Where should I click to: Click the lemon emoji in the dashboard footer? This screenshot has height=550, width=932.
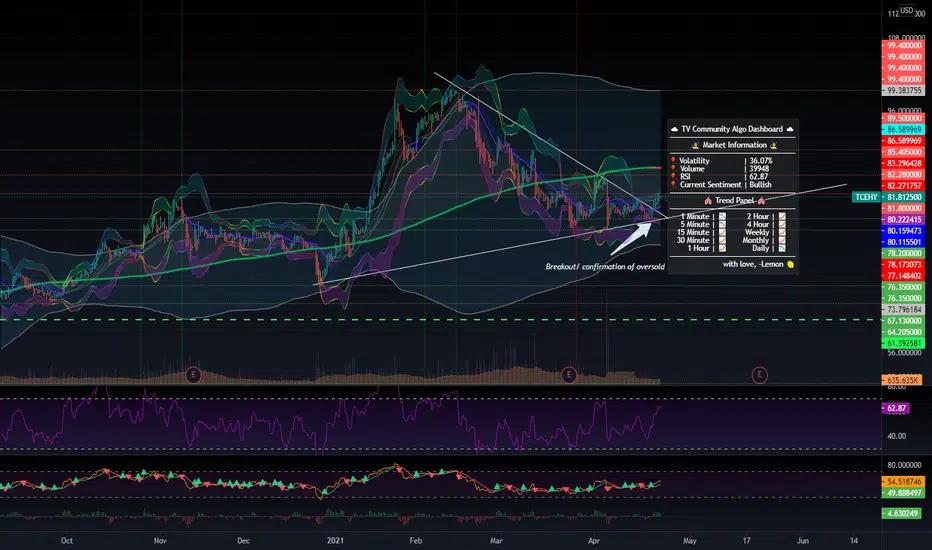[791, 264]
